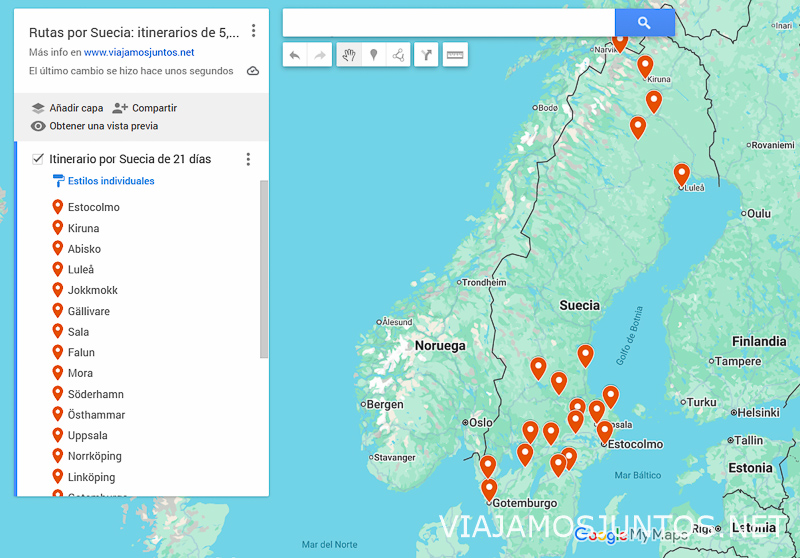Image resolution: width=800 pixels, height=558 pixels.
Task: Click the blue search button
Action: click(644, 22)
